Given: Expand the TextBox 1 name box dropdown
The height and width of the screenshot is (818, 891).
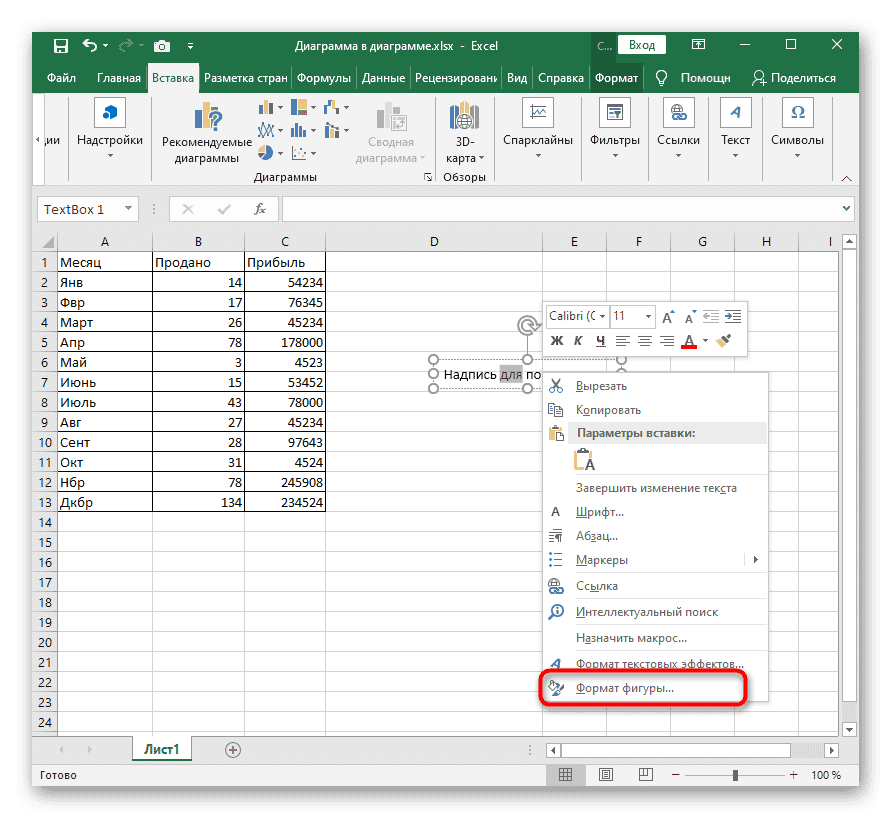Looking at the screenshot, I should click(x=129, y=209).
